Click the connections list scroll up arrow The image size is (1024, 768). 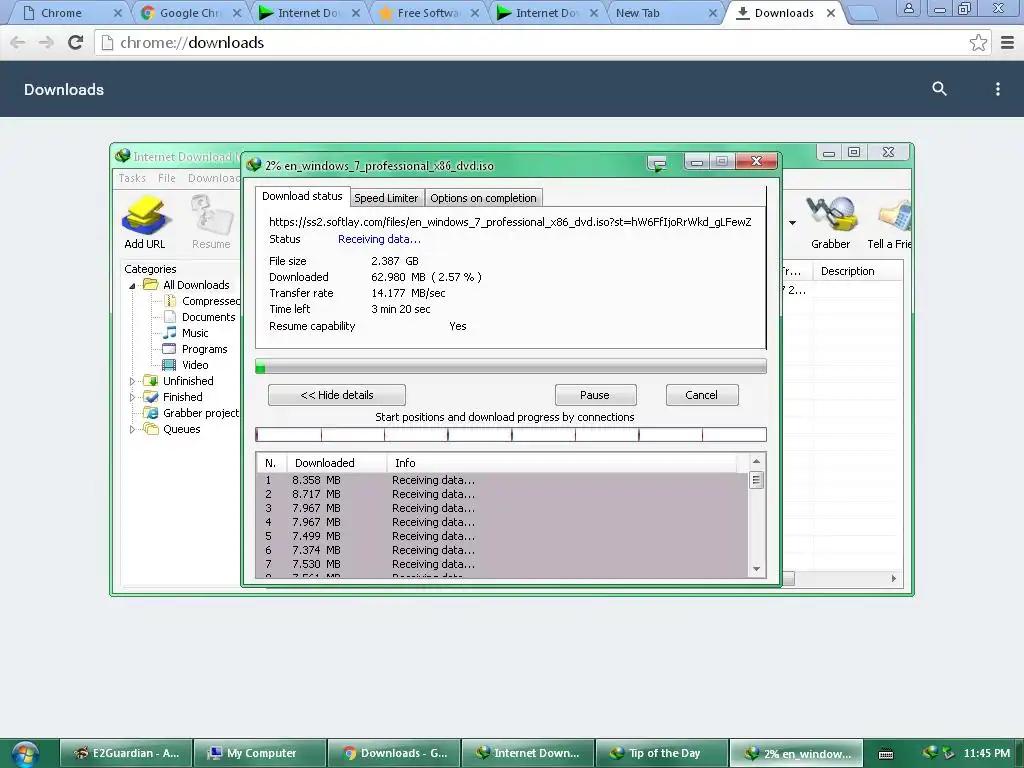click(x=756, y=461)
